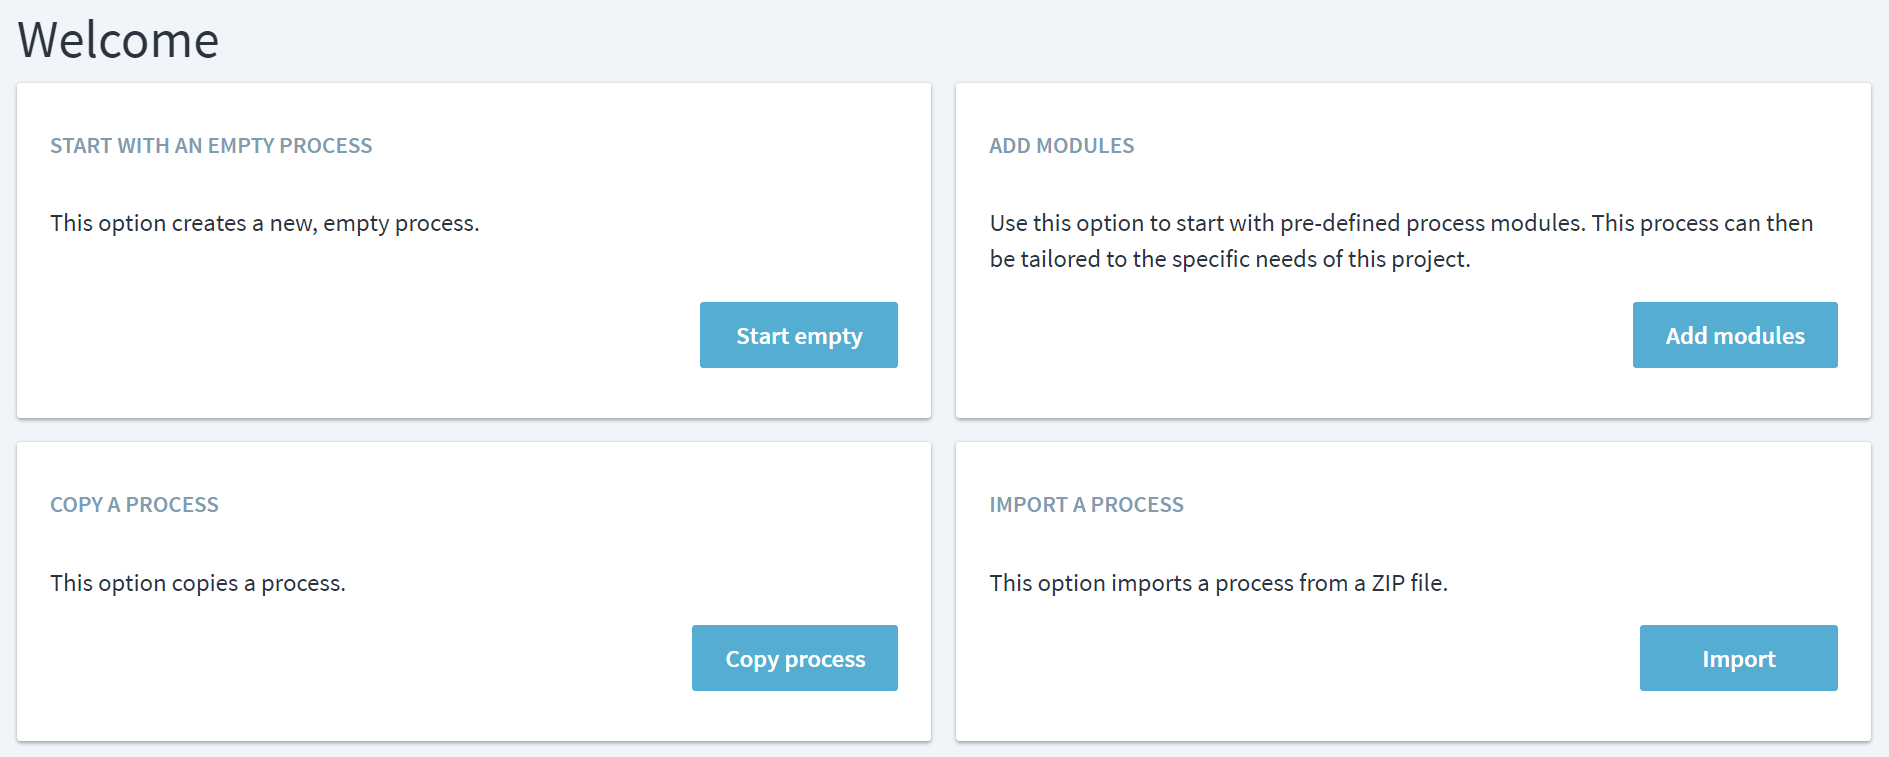Viewport: 1889px width, 757px height.
Task: Select the 'Start with an empty process' heading
Action: pos(211,146)
